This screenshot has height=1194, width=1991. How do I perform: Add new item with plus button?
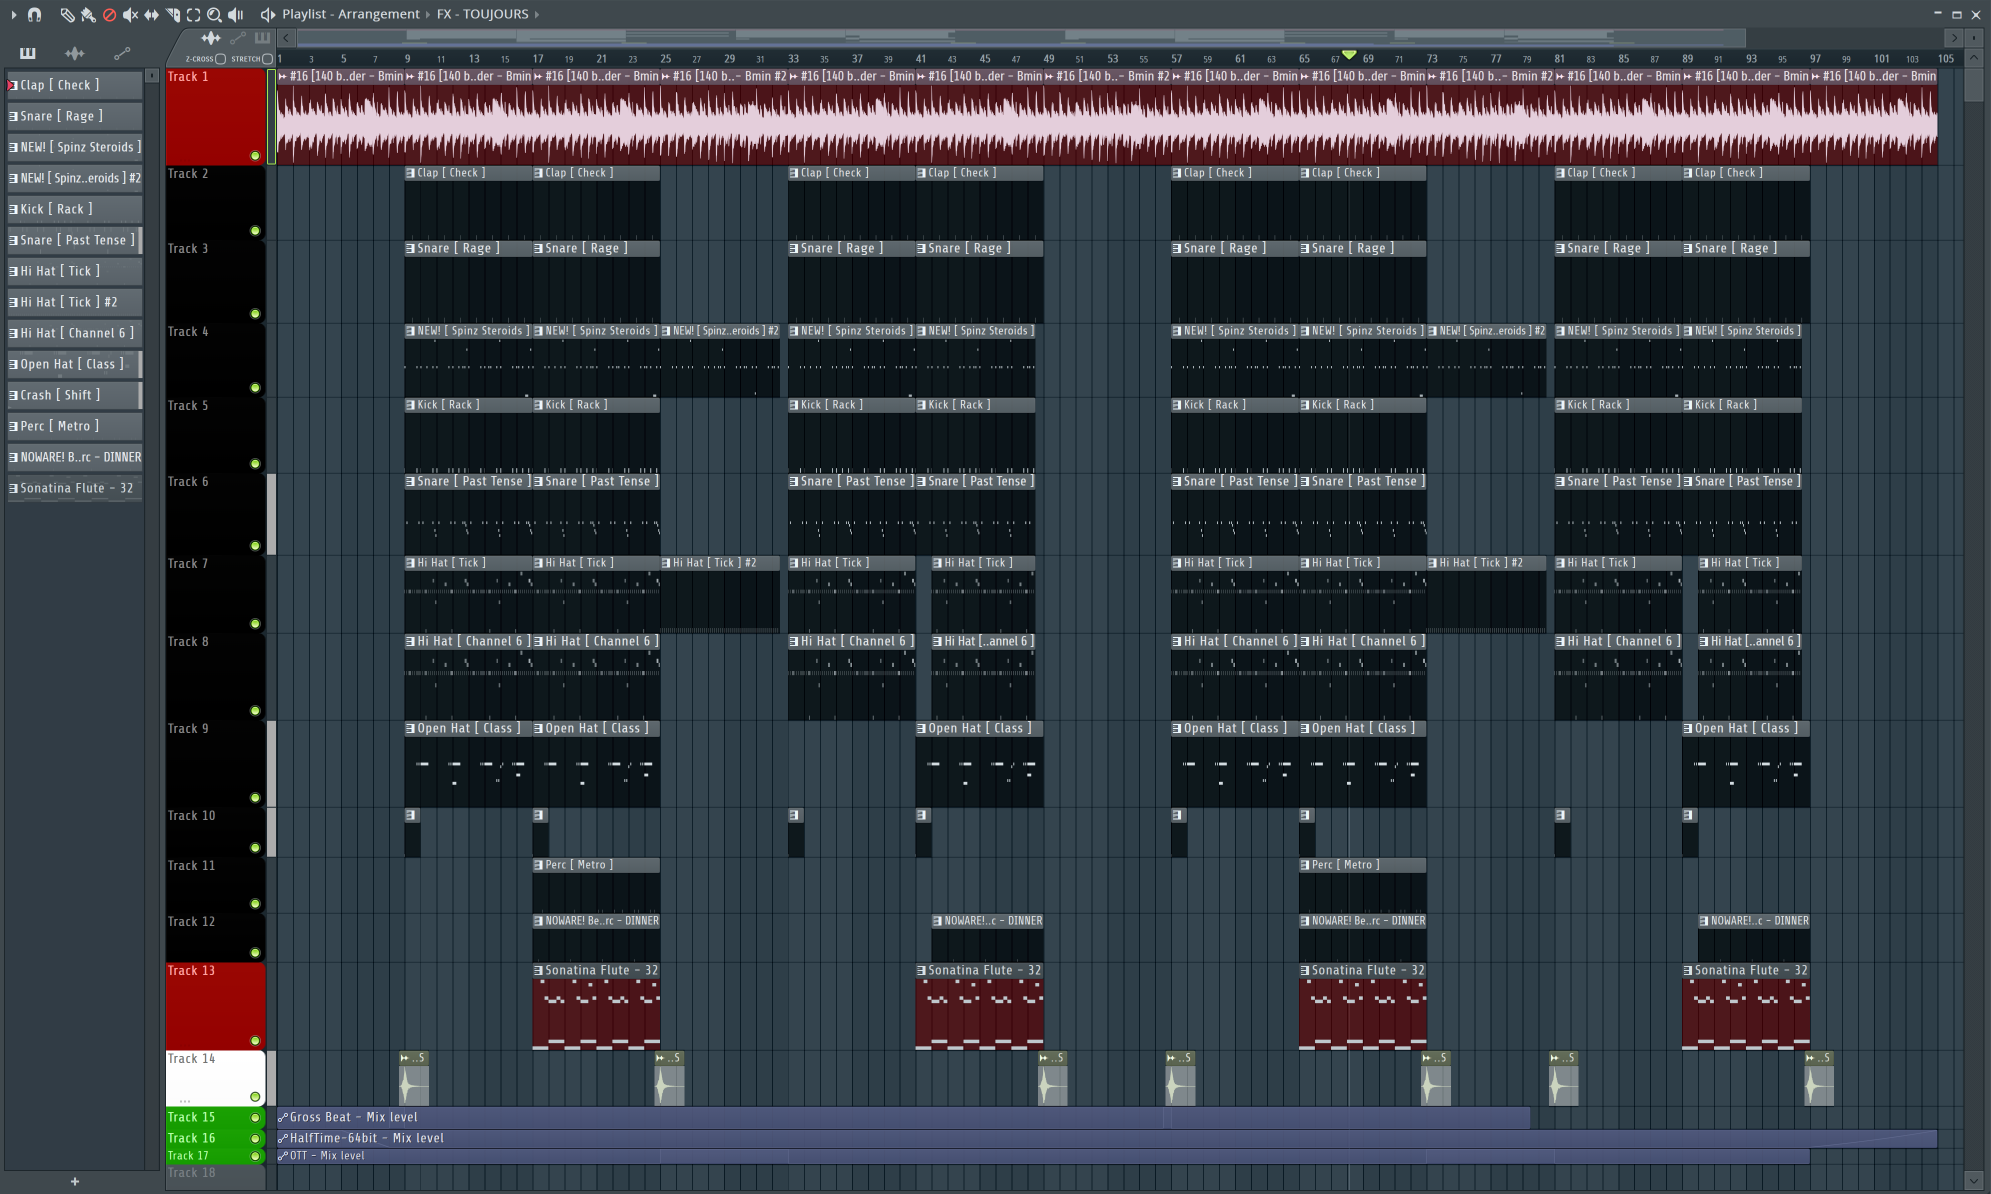tap(74, 1181)
